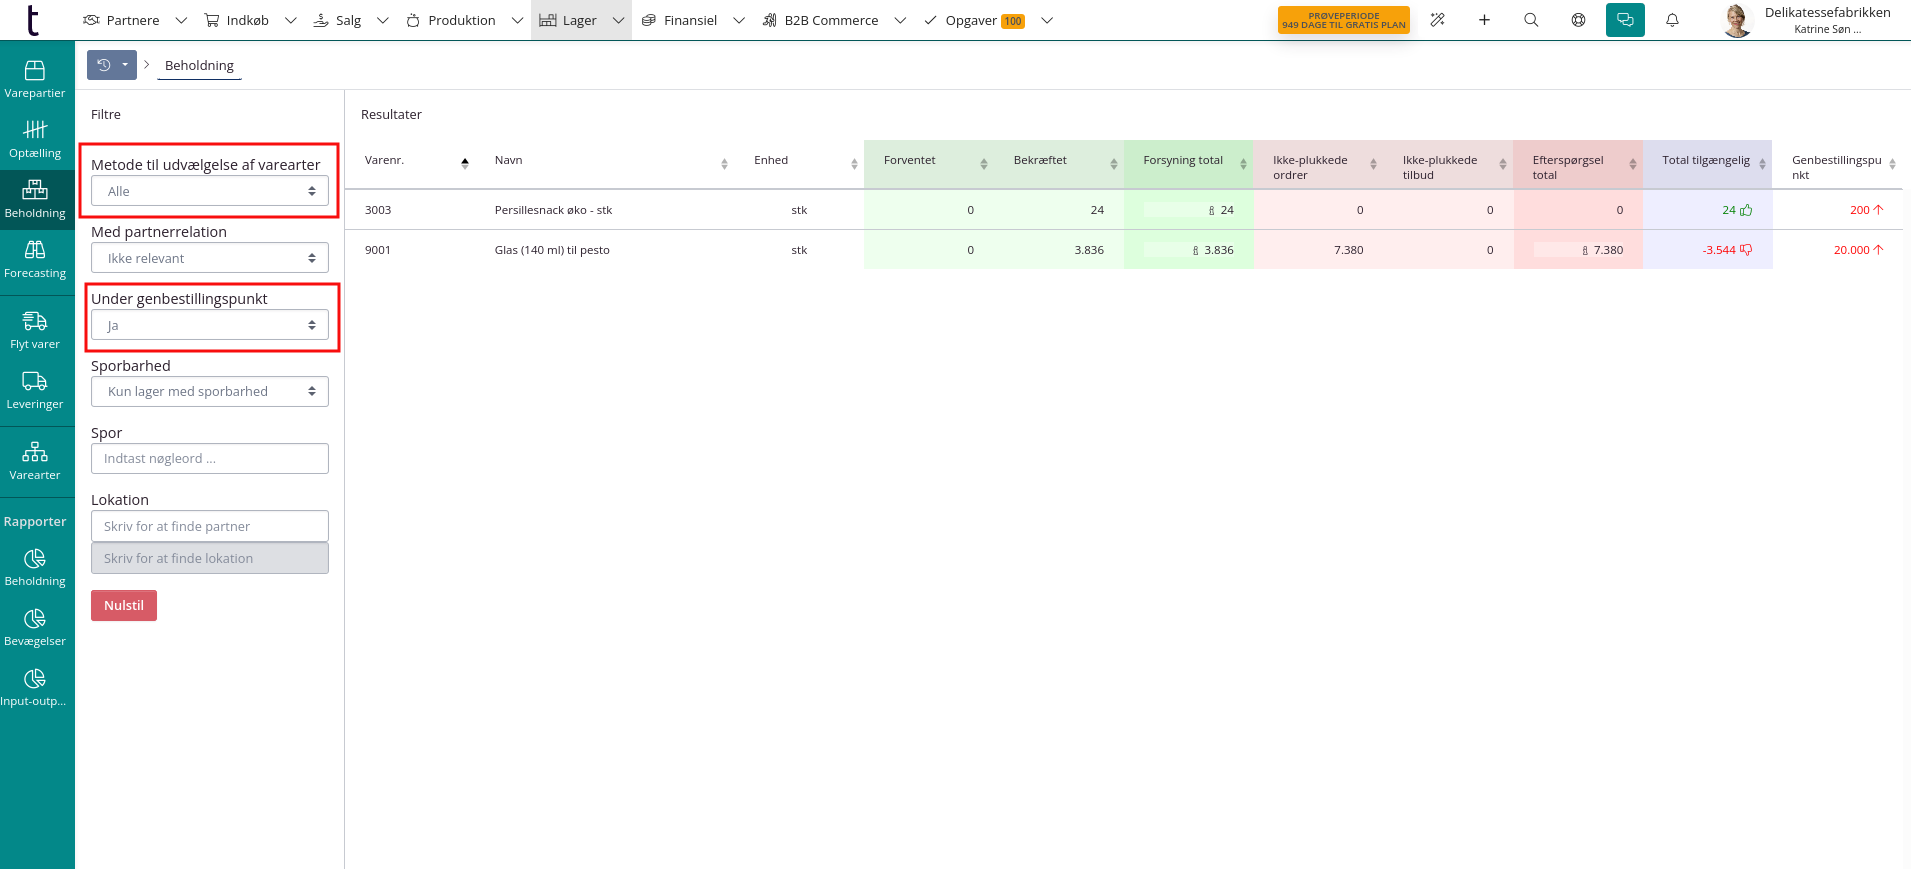Image resolution: width=1911 pixels, height=869 pixels.
Task: Click the plus icon in top bar
Action: click(x=1484, y=20)
